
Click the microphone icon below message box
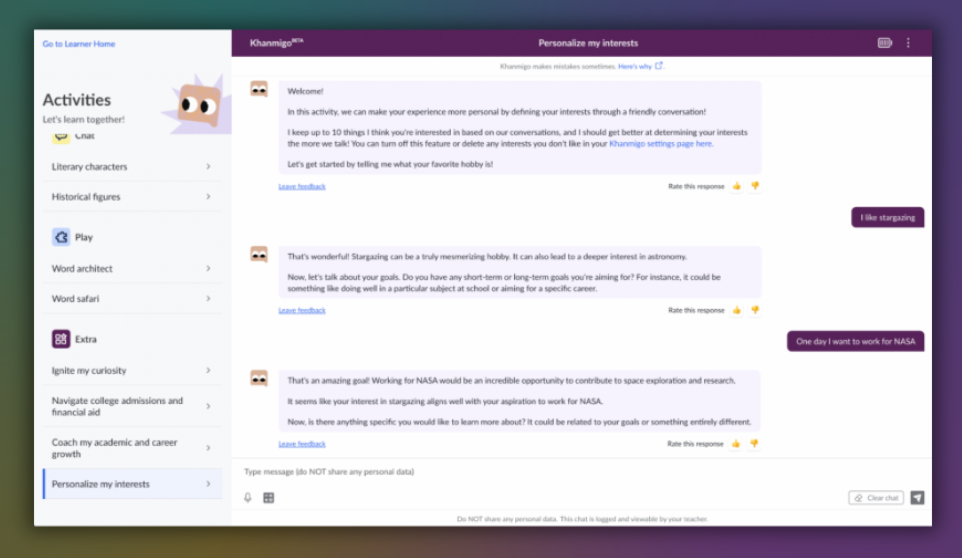(x=247, y=497)
